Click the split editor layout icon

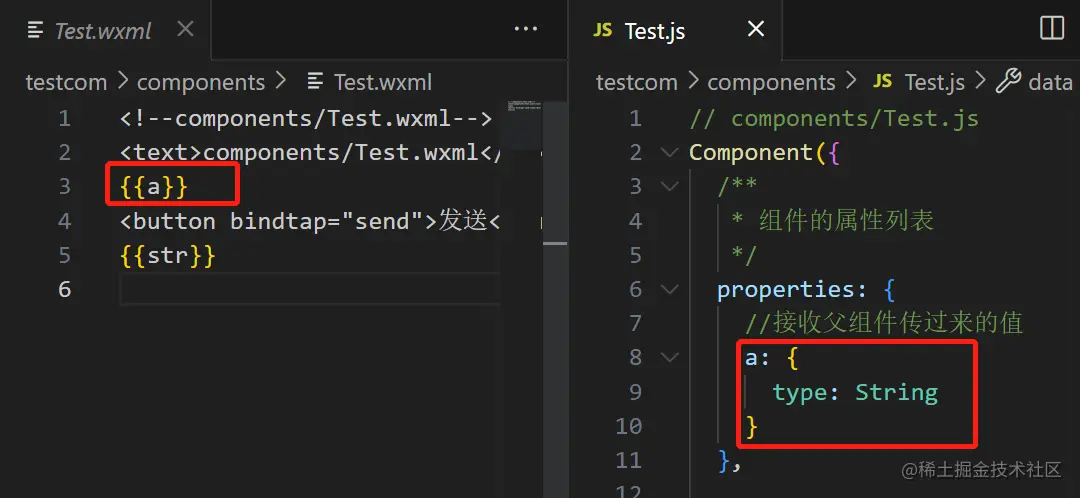pyautogui.click(x=1052, y=29)
